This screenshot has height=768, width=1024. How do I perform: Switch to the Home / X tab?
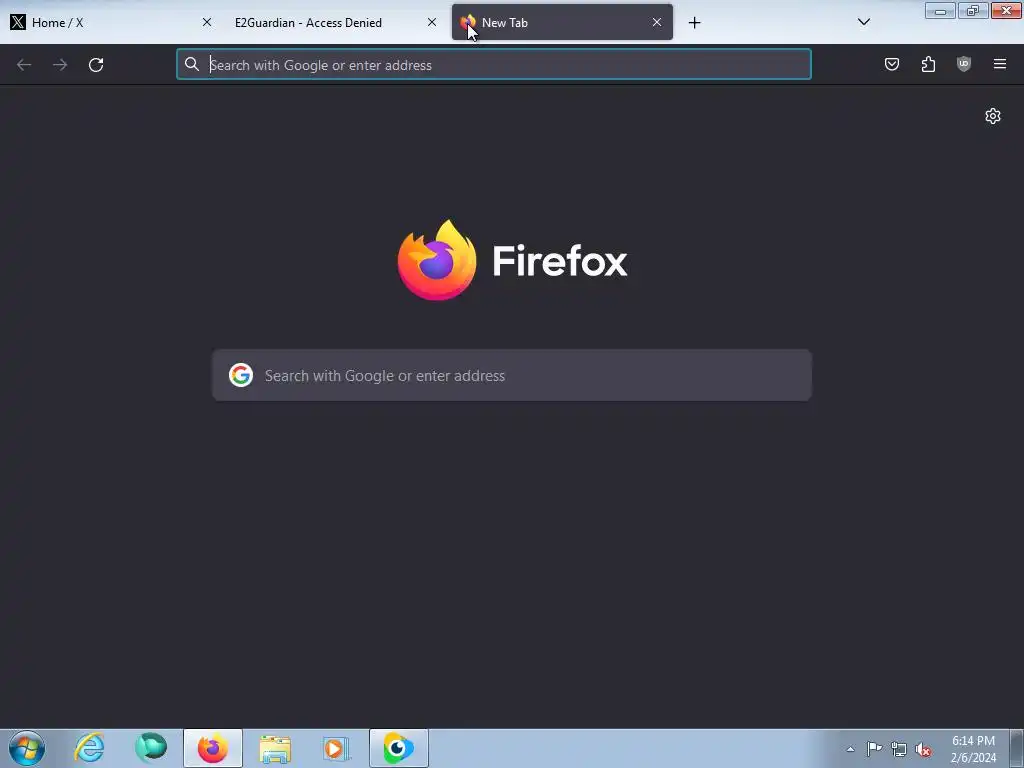112,22
